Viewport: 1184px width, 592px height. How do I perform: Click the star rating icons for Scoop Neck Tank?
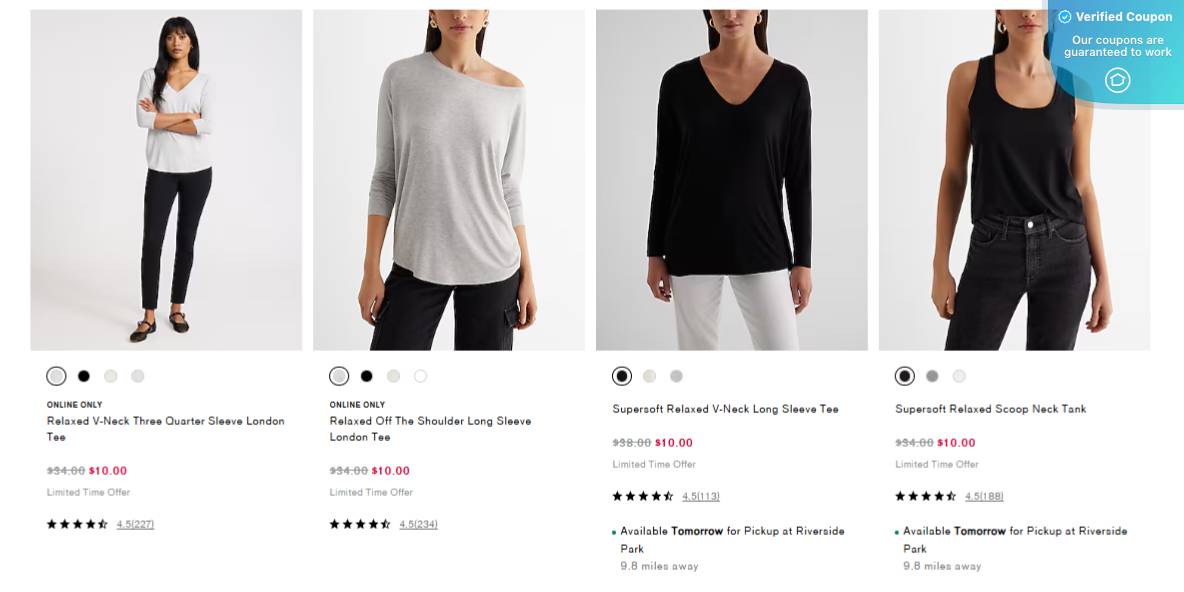(x=925, y=495)
